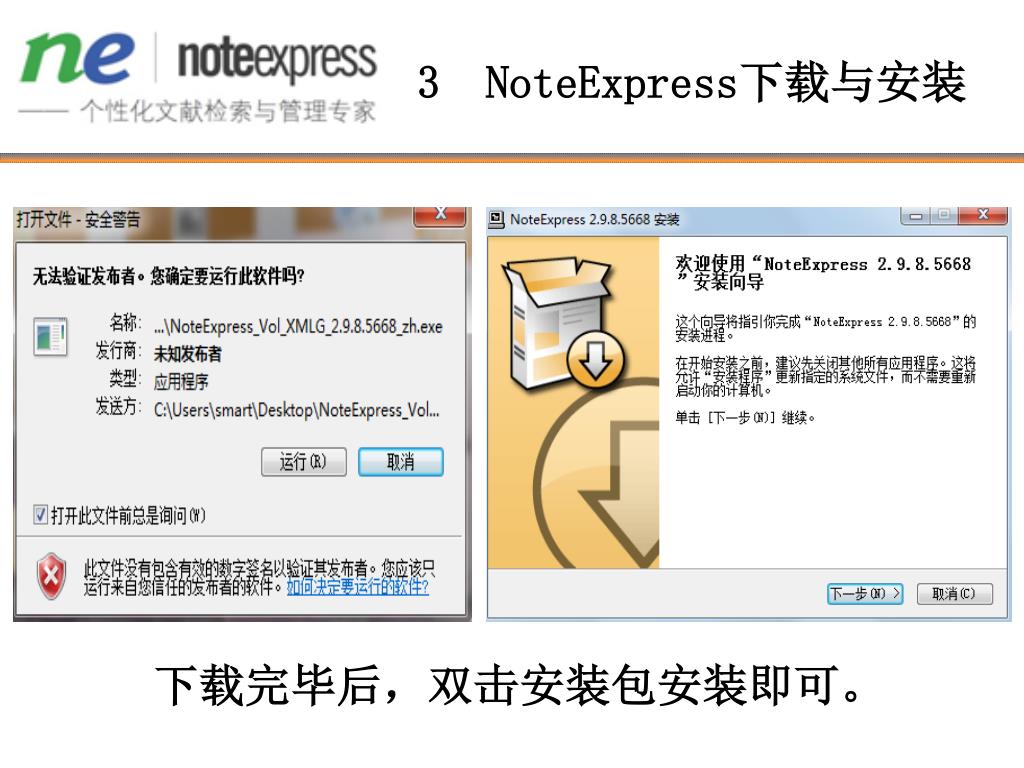
Task: Close the 打开文件 - 安全警告 dialog
Action: [x=441, y=216]
